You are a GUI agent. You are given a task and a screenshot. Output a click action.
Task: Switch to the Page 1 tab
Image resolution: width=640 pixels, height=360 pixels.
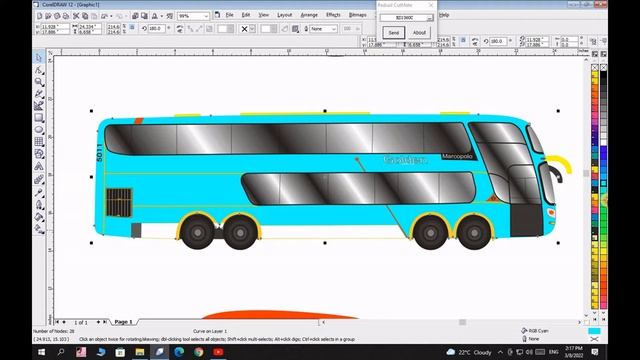(x=123, y=322)
